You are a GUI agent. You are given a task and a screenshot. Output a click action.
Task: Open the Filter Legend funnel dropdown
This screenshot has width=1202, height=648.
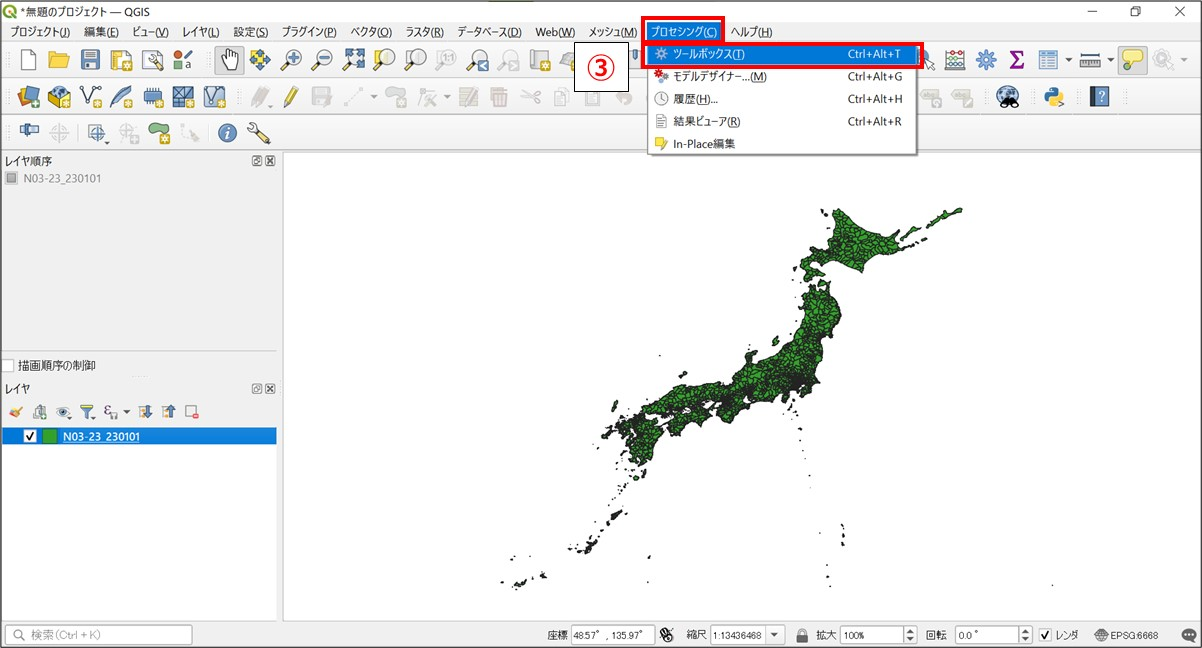pos(90,411)
